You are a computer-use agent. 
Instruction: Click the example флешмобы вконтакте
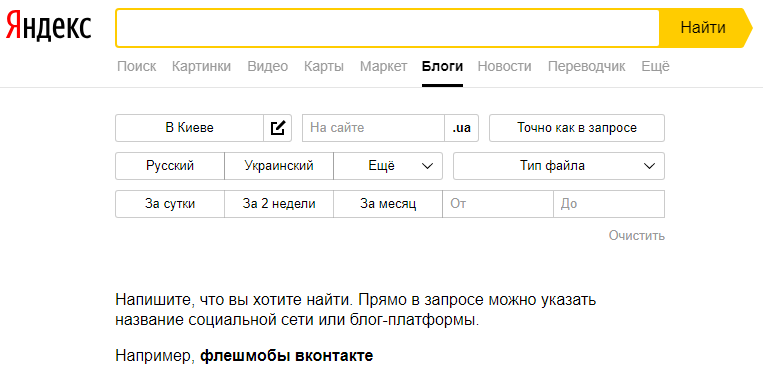(x=287, y=356)
